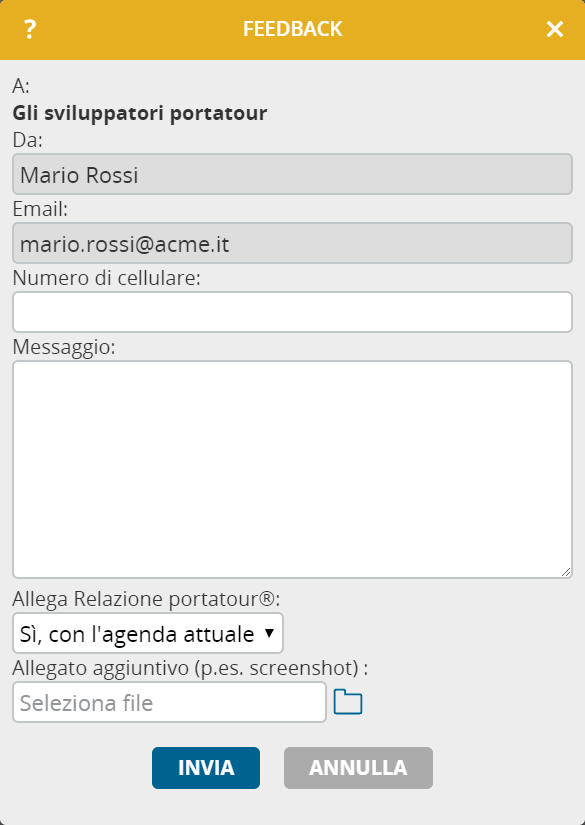
Task: Open the Allega Relazione portatour combo box
Action: pyautogui.click(x=148, y=633)
